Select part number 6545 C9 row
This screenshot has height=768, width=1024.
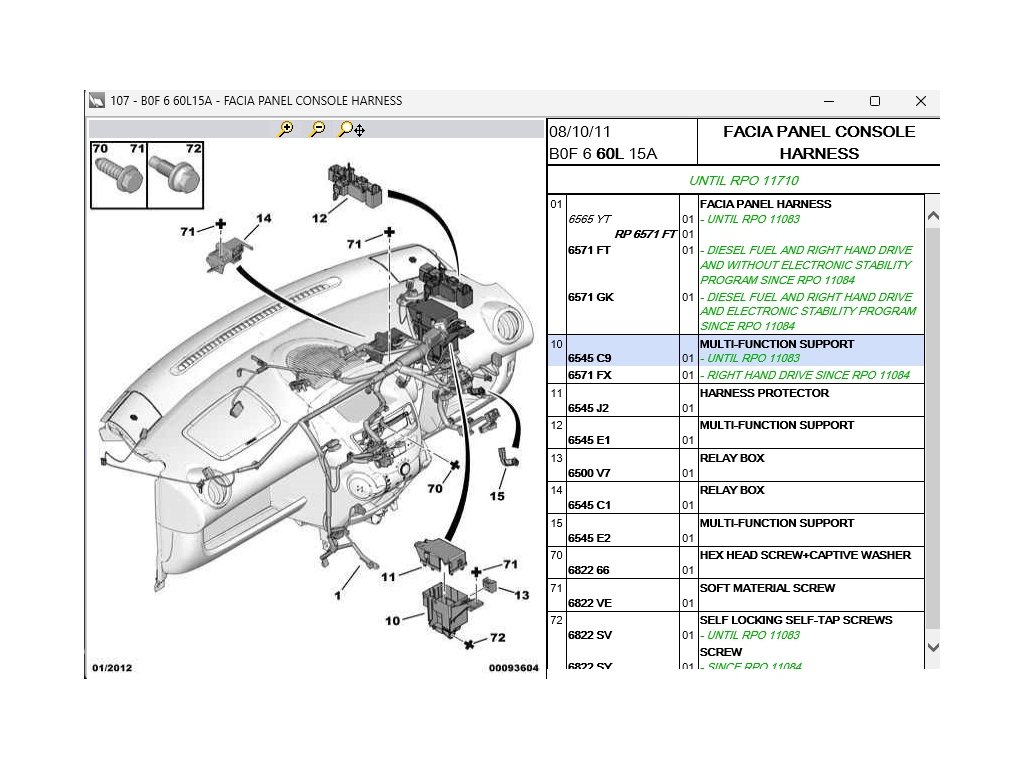tap(589, 358)
